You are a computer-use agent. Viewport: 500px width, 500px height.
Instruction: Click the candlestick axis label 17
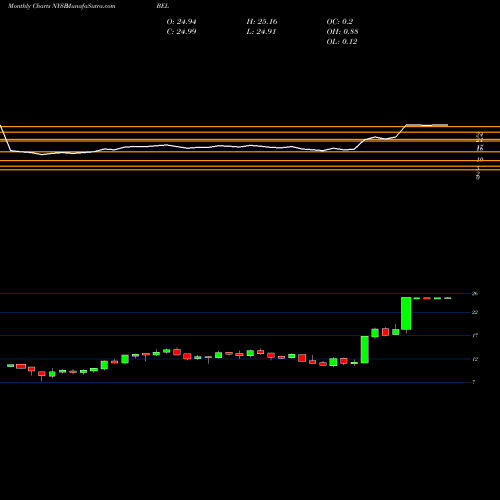pos(475,335)
